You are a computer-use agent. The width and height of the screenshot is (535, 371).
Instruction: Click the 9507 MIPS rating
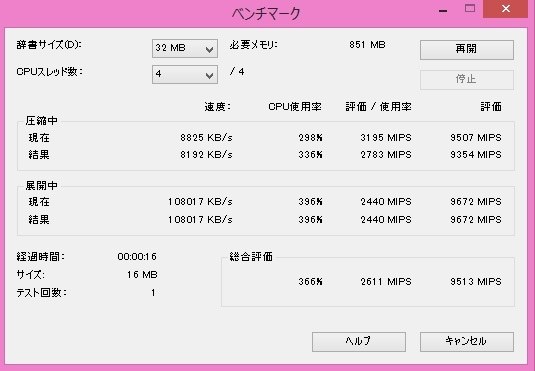tap(476, 138)
